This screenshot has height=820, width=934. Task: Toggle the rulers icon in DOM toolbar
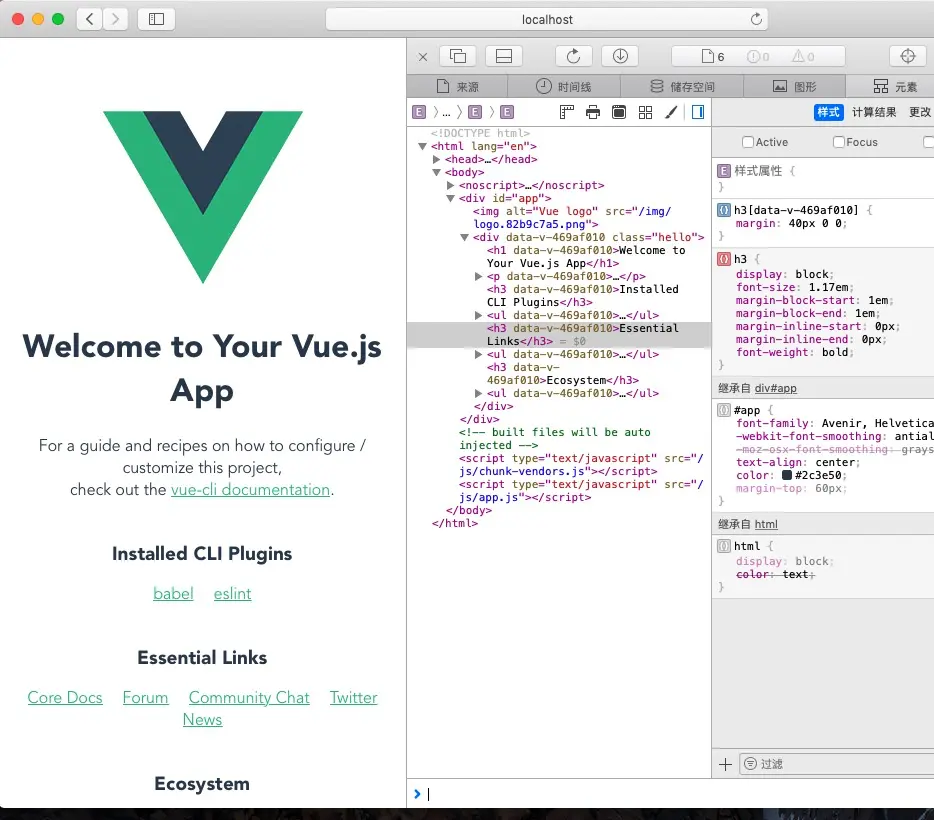point(566,112)
